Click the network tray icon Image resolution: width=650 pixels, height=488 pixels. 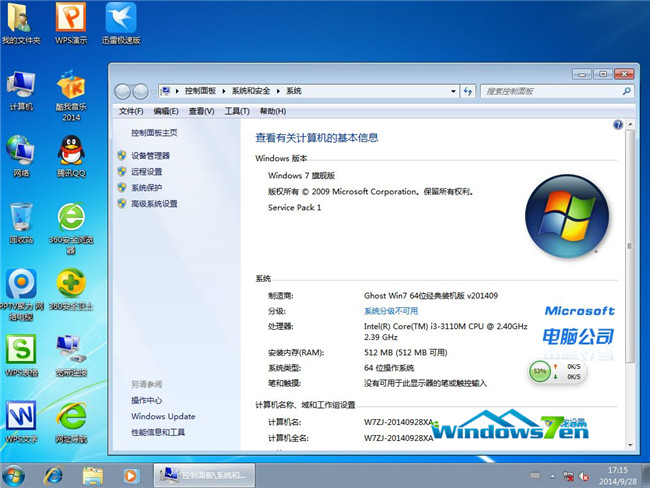tap(568, 476)
